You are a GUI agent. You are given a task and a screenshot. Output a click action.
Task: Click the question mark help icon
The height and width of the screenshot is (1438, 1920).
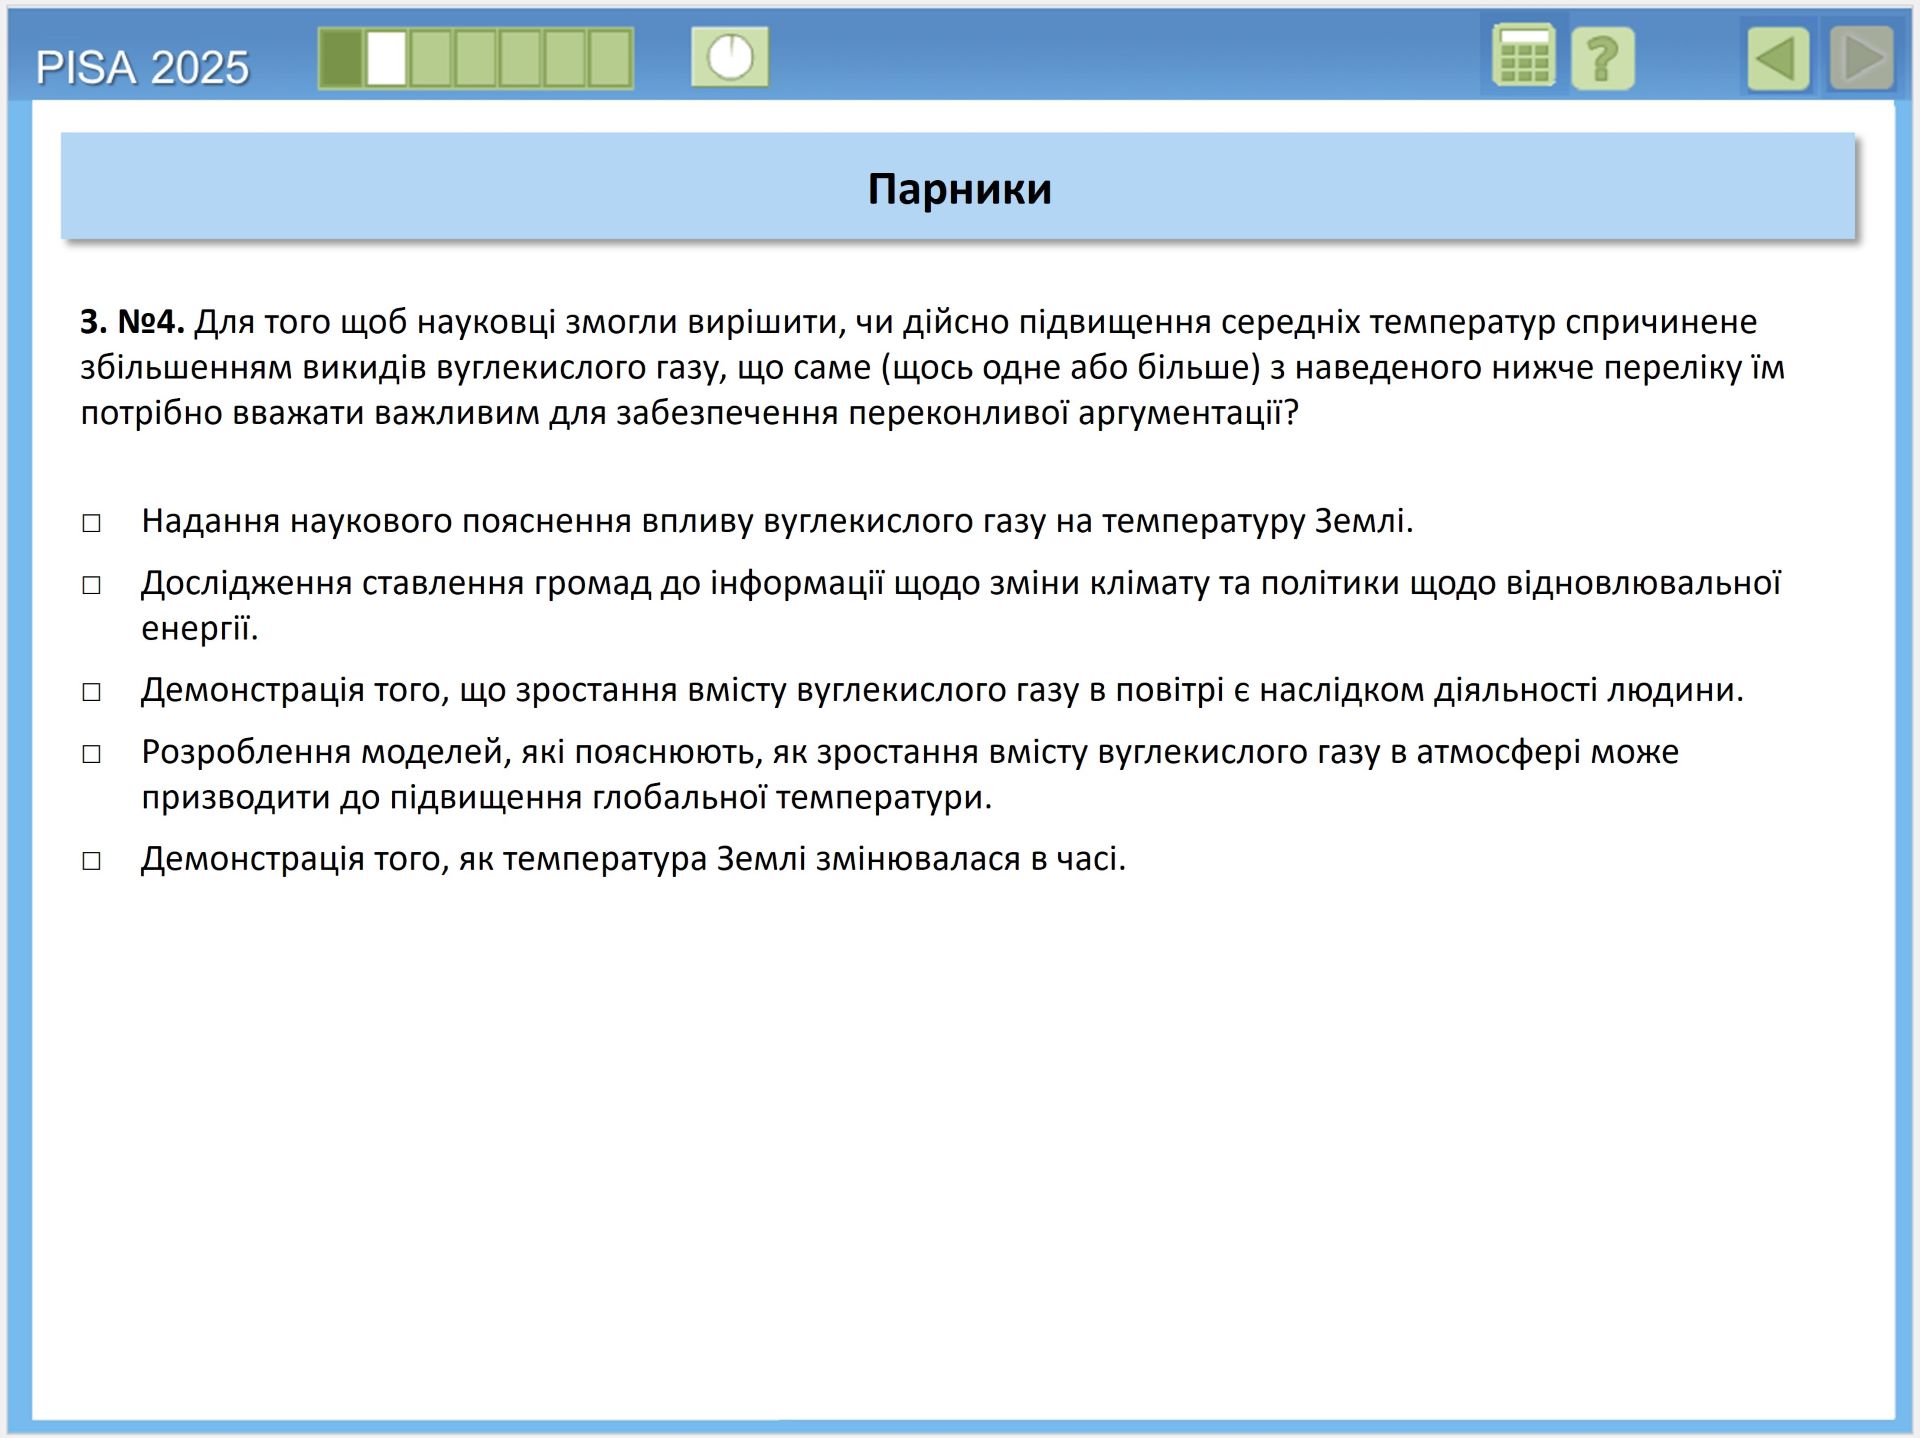[x=1602, y=59]
